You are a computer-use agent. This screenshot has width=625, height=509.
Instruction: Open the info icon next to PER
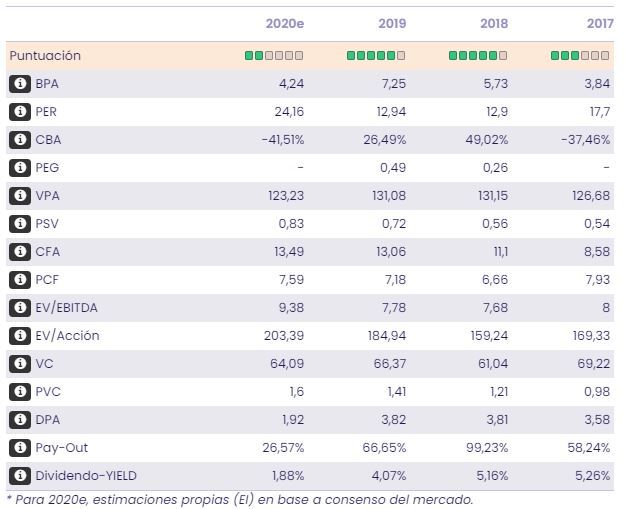pos(19,112)
